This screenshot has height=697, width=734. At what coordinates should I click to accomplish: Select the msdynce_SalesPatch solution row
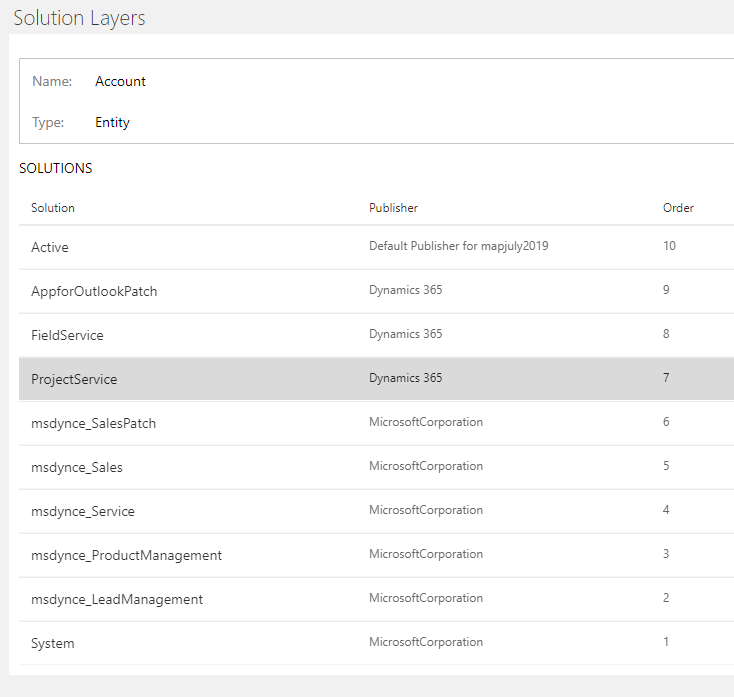click(376, 423)
